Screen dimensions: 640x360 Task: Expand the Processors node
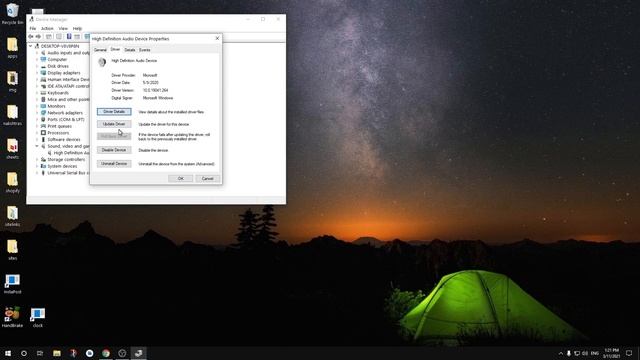pos(37,133)
